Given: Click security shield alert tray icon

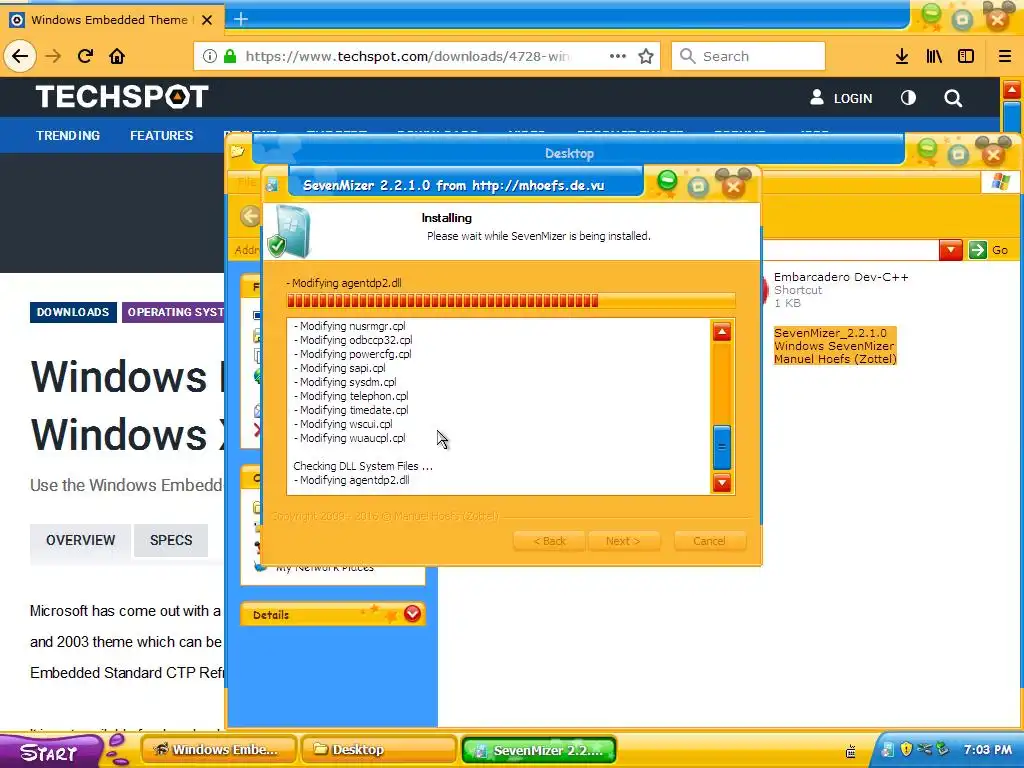Looking at the screenshot, I should tap(906, 749).
